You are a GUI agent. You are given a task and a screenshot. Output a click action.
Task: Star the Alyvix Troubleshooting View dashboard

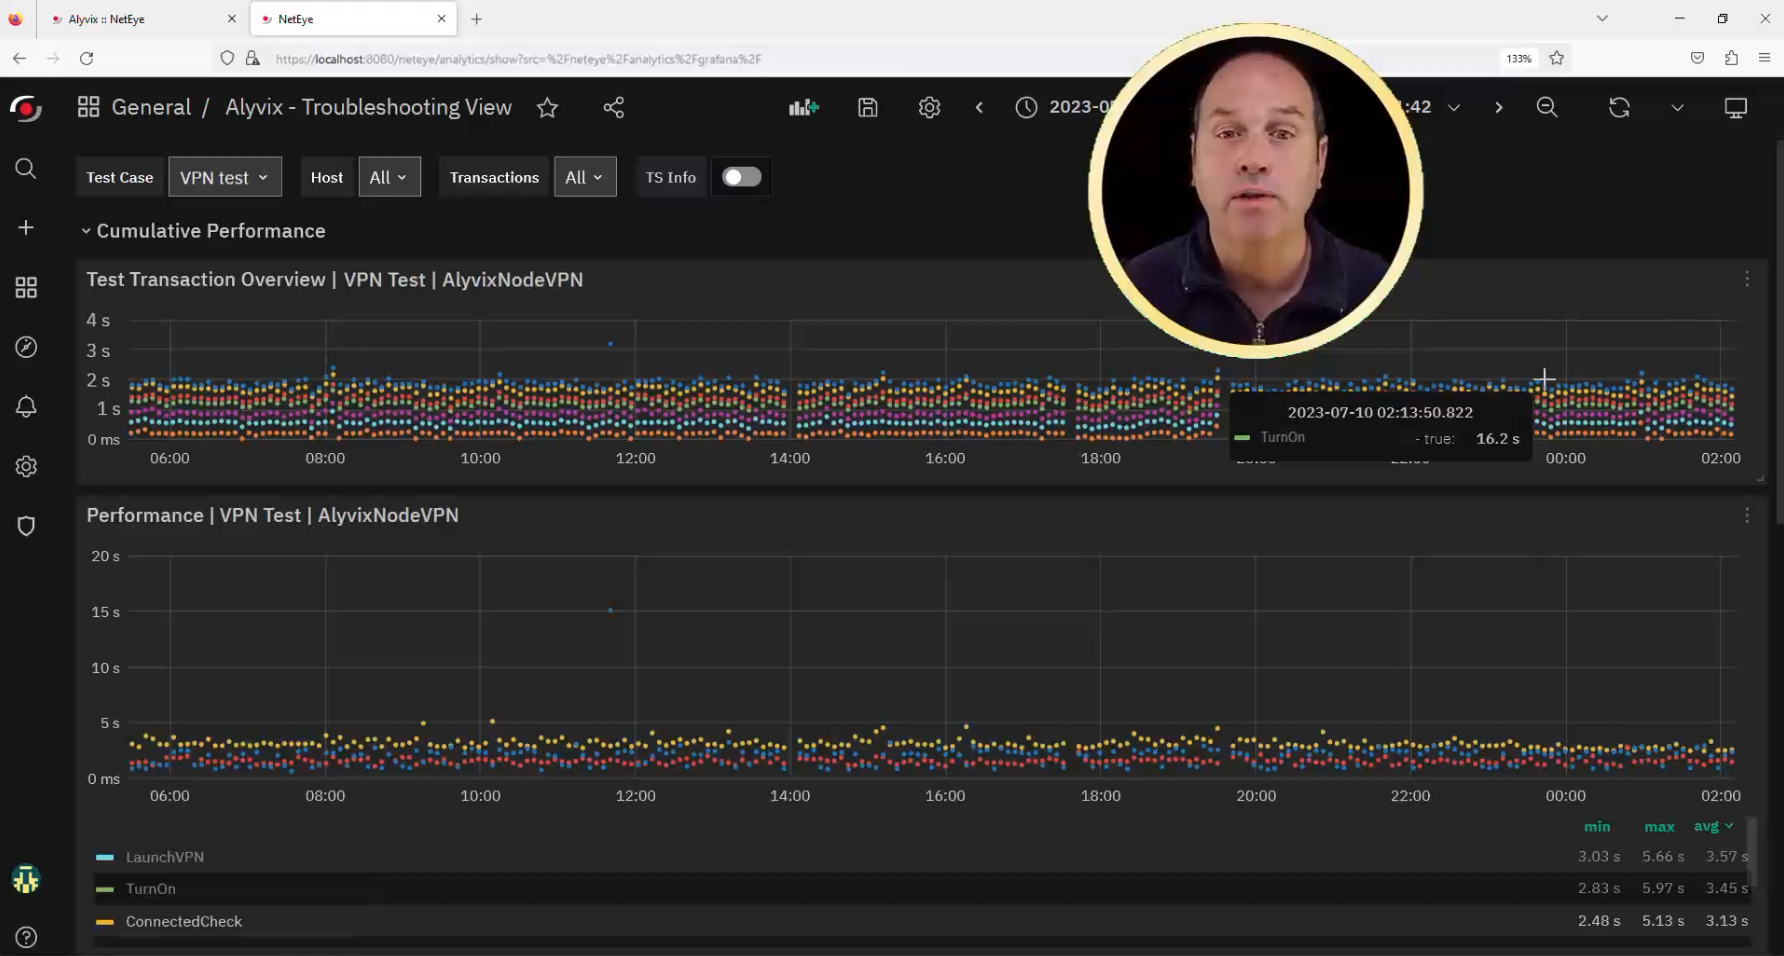547,107
